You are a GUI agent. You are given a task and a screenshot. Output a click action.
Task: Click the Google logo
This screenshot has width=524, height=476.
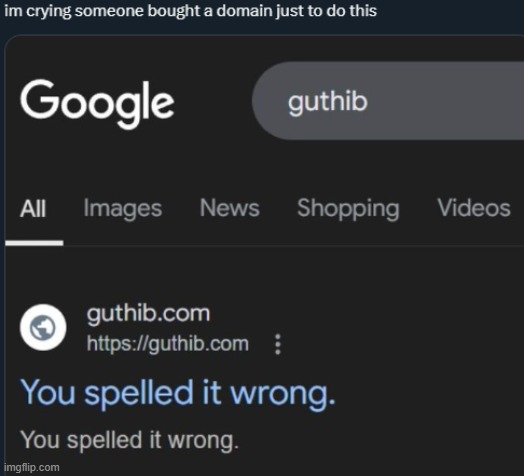coord(97,103)
